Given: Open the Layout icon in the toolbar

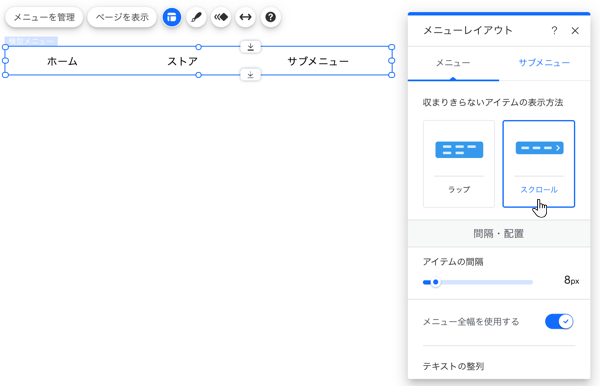Looking at the screenshot, I should [x=171, y=17].
